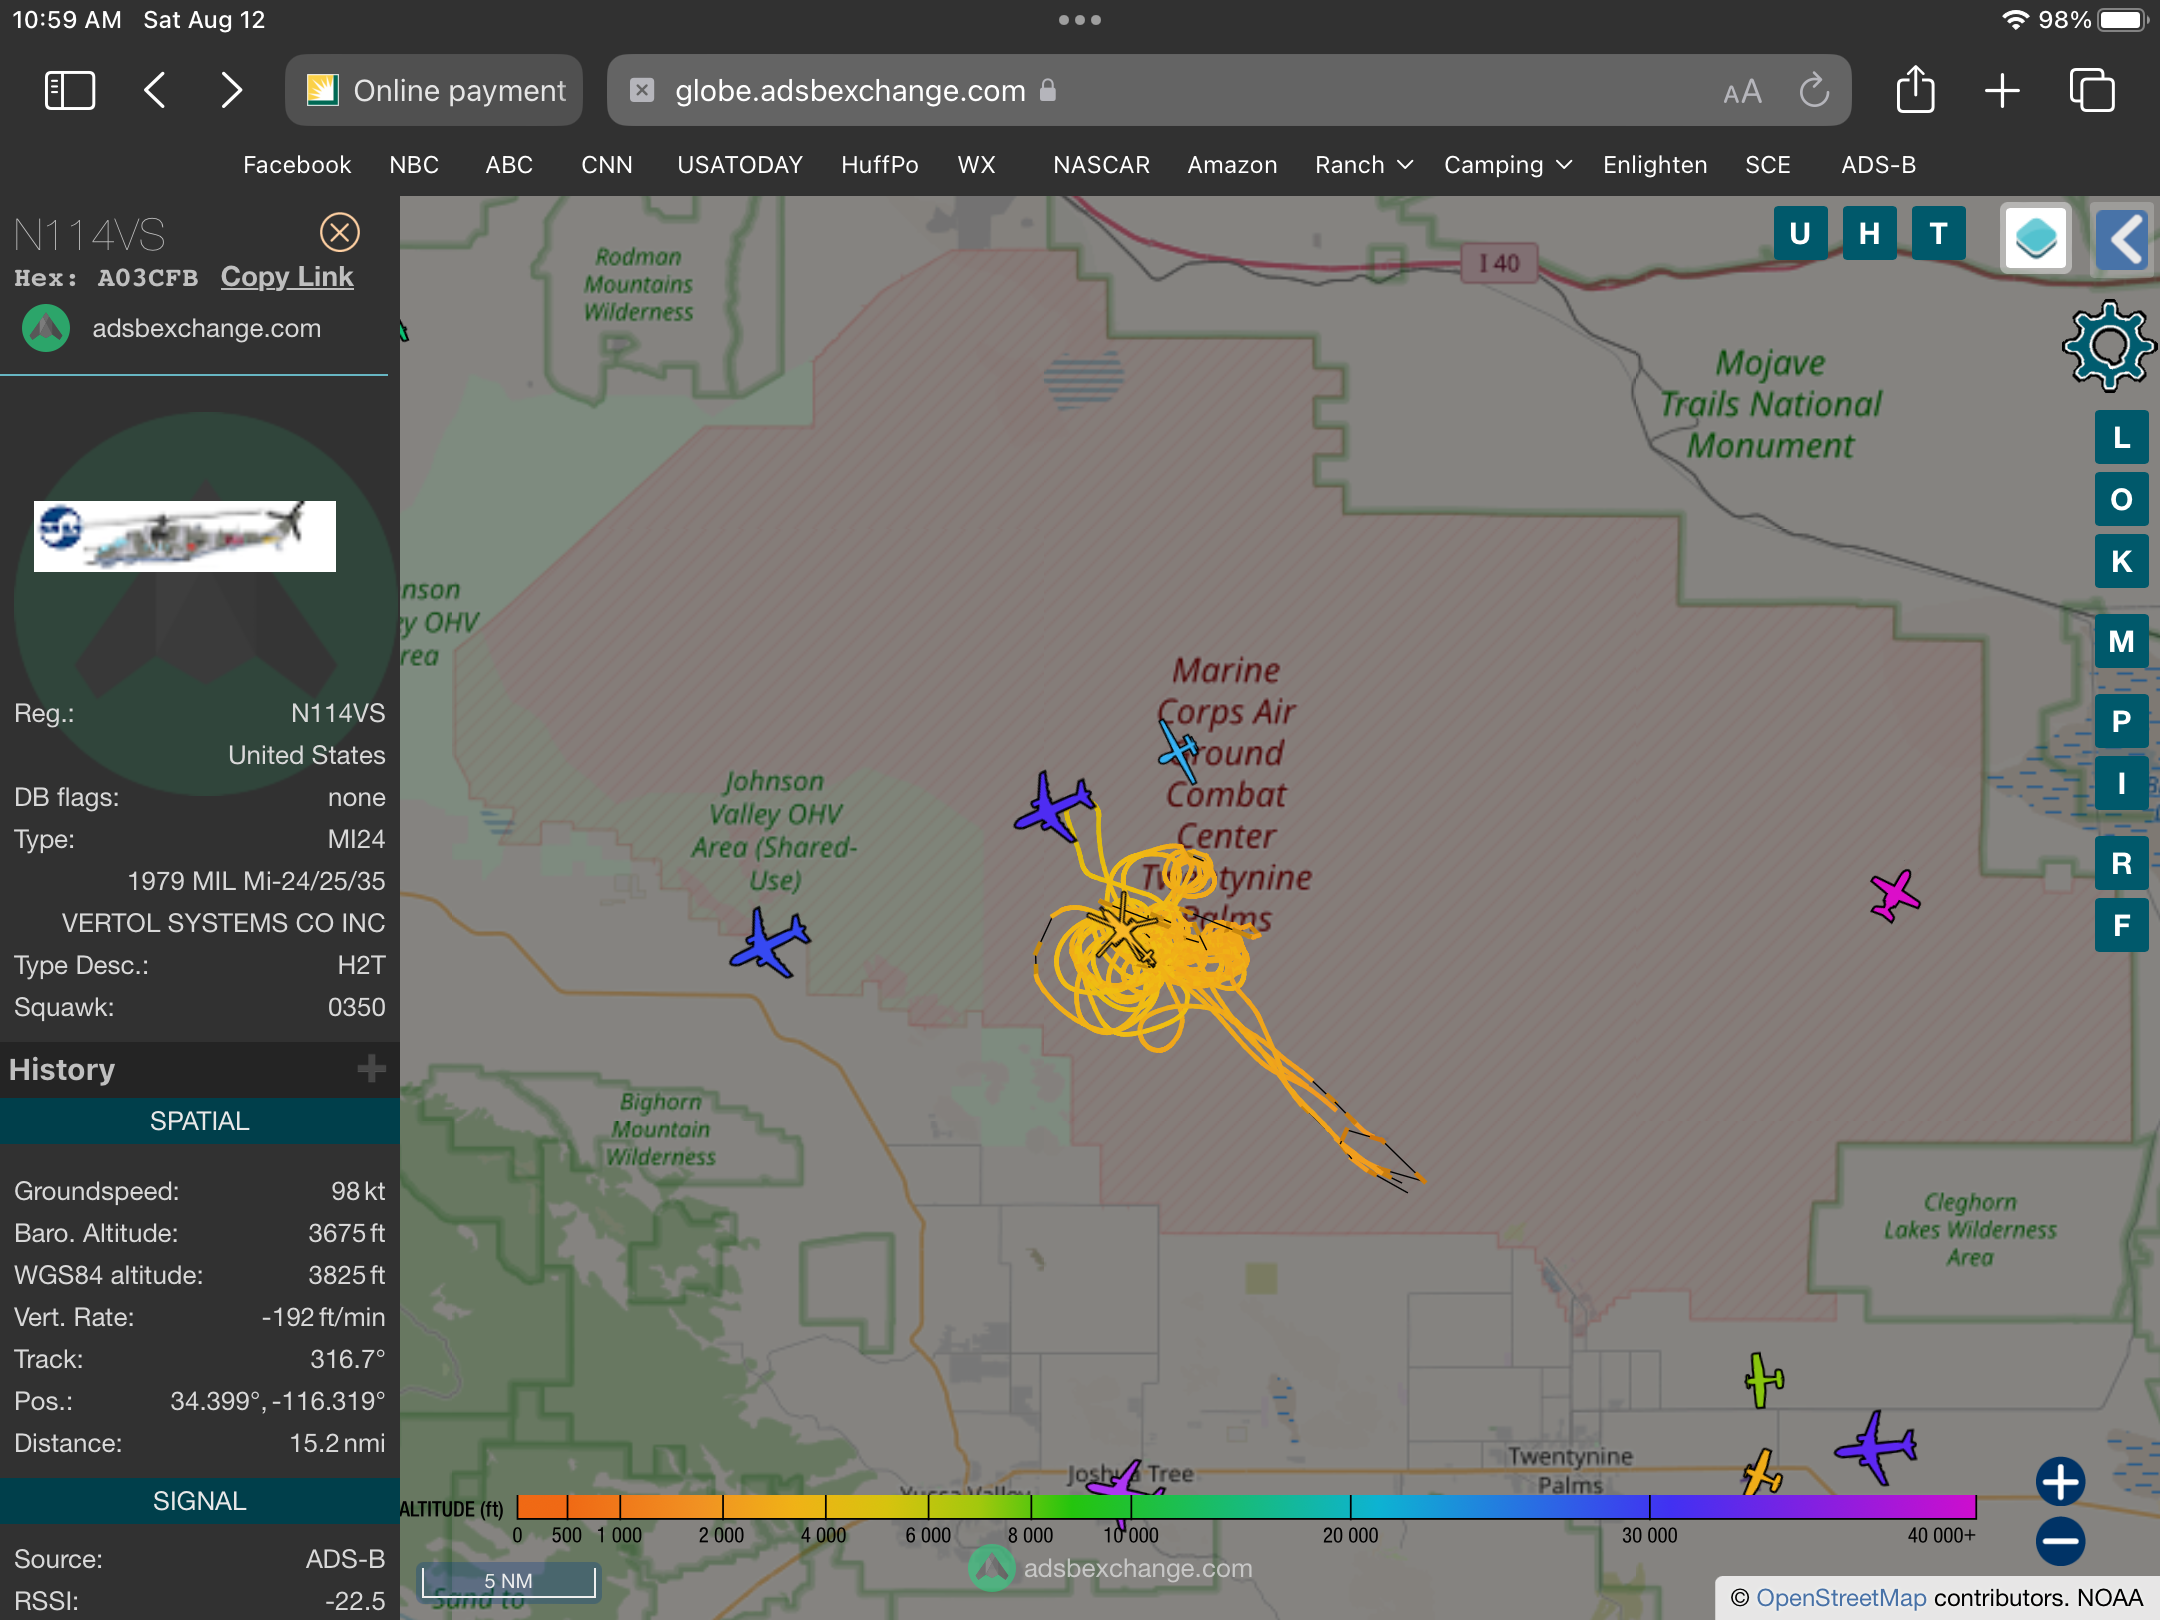Expand the Camping bookmarks folder
Image resolution: width=2160 pixels, height=1620 pixels.
click(1507, 165)
